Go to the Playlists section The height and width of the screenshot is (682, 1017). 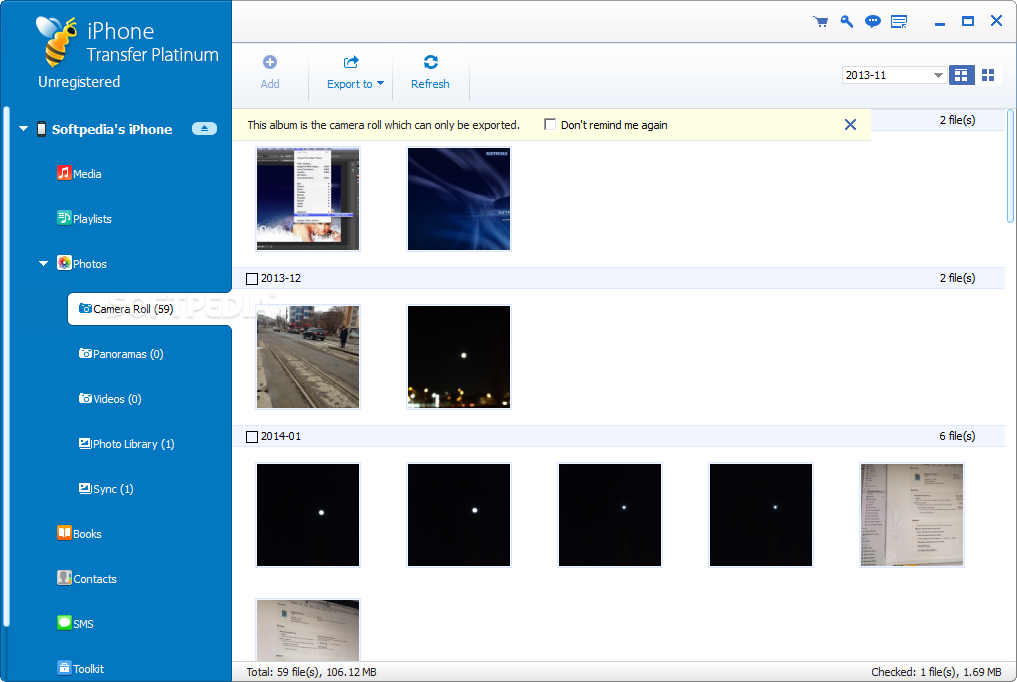click(x=92, y=219)
